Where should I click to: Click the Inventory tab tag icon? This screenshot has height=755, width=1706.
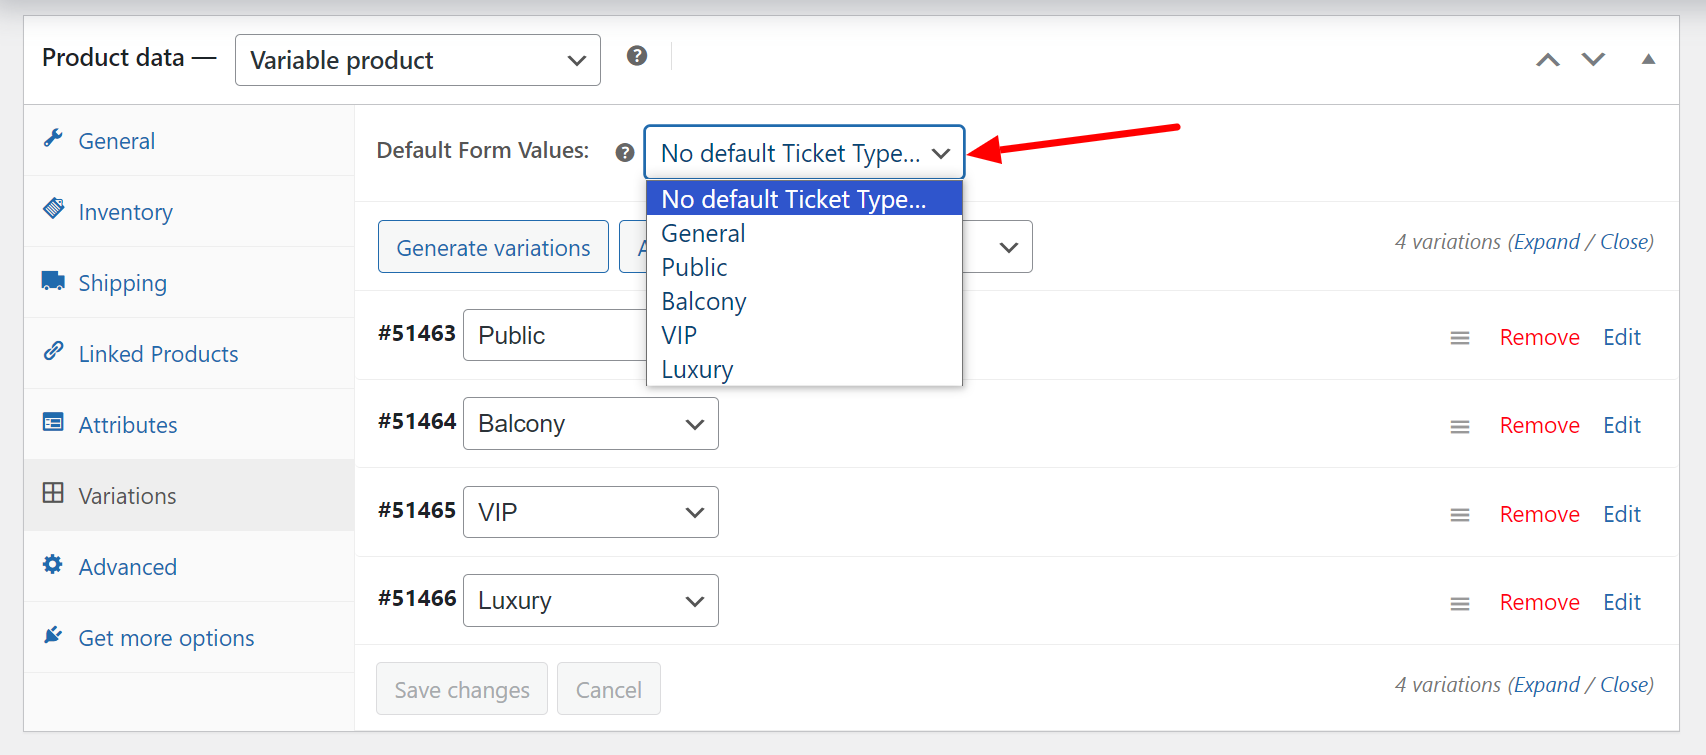53,208
